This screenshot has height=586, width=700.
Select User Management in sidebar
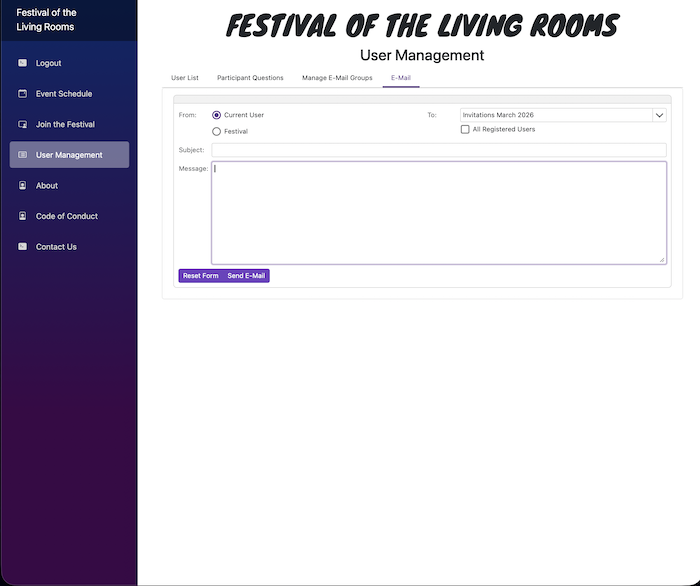[69, 155]
